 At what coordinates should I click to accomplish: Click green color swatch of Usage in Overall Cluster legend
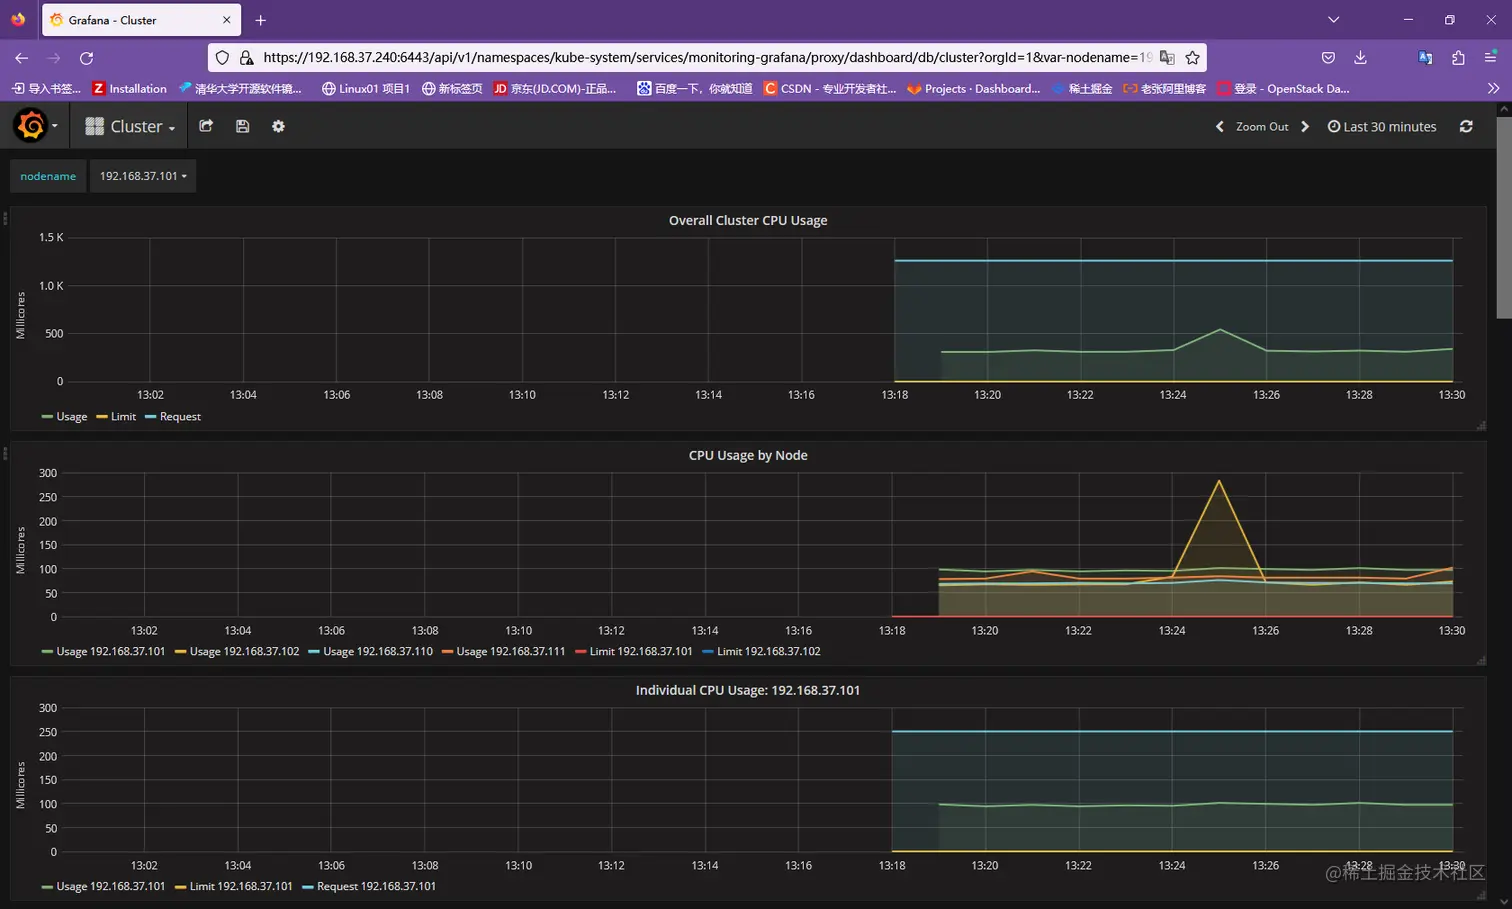(47, 417)
